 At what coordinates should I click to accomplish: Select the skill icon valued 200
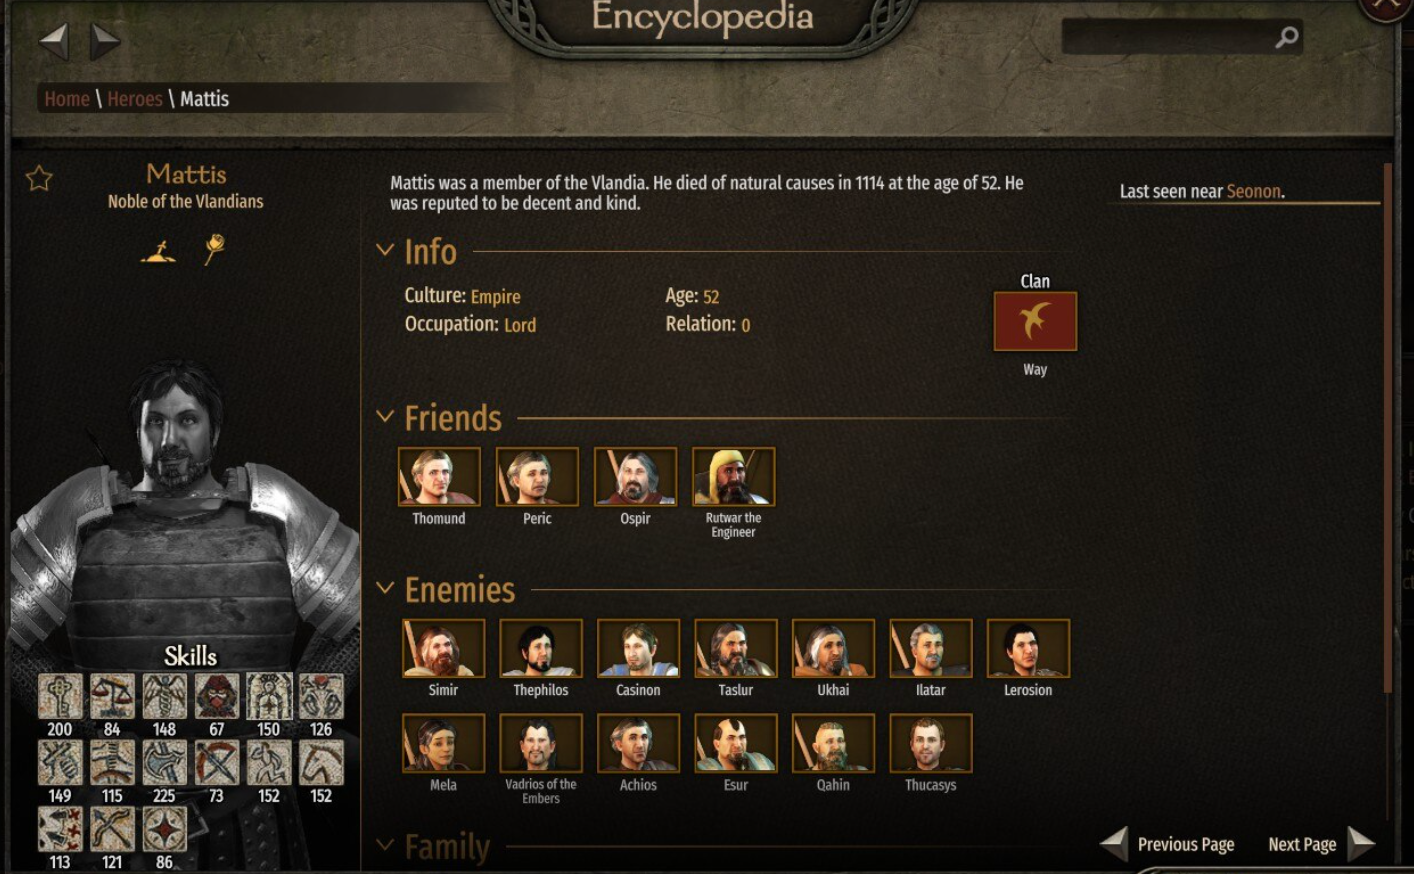[60, 696]
